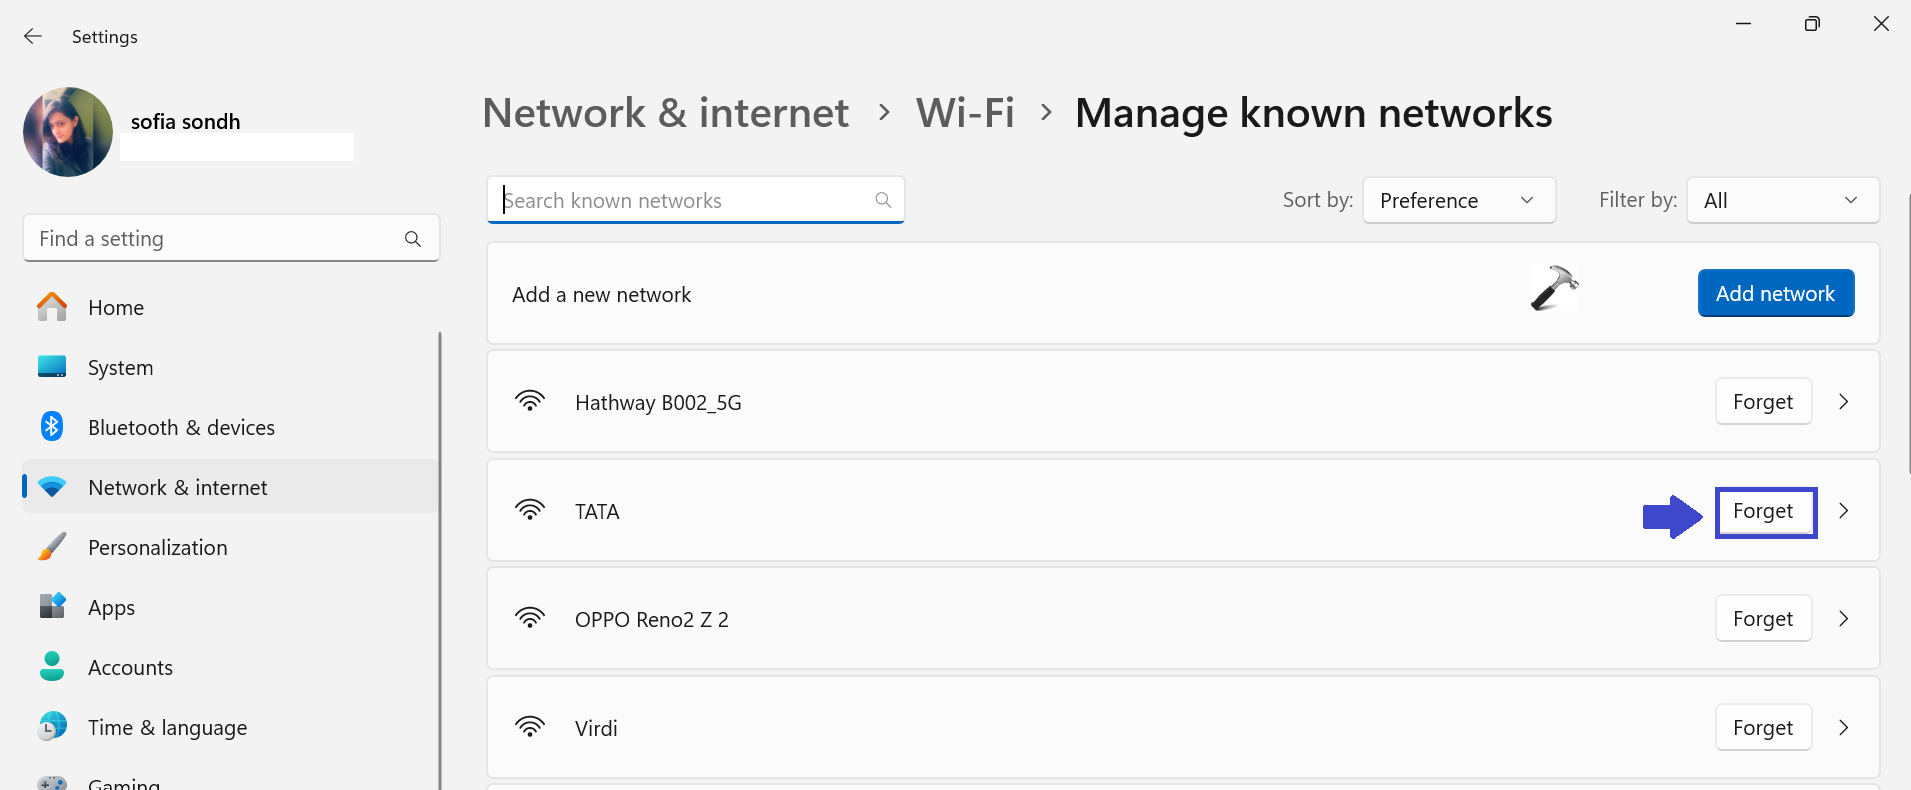Click the search magnifier in Find a setting
The height and width of the screenshot is (790, 1911).
[x=413, y=239]
